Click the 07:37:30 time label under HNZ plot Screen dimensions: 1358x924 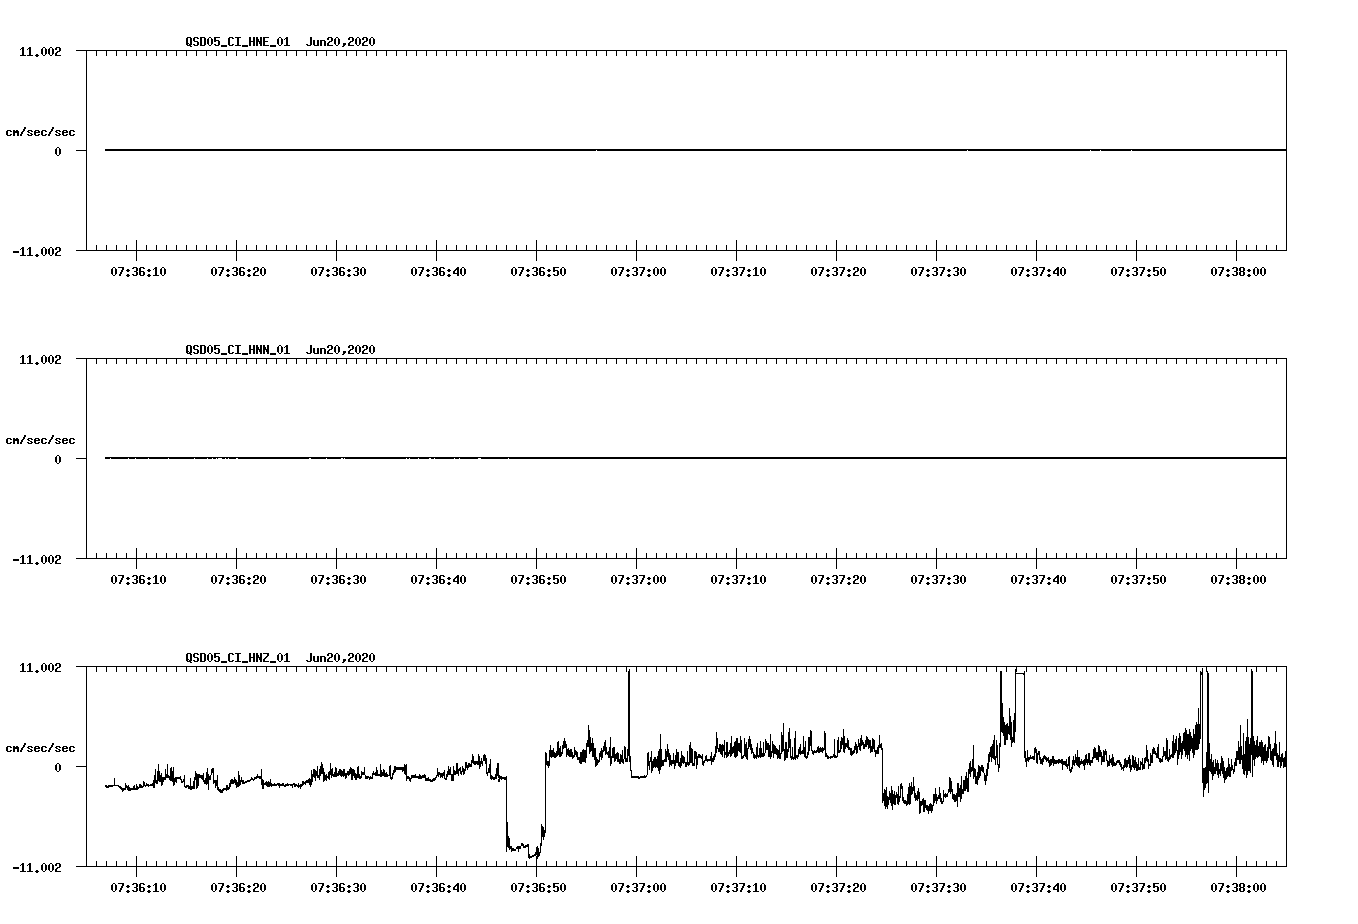[938, 888]
